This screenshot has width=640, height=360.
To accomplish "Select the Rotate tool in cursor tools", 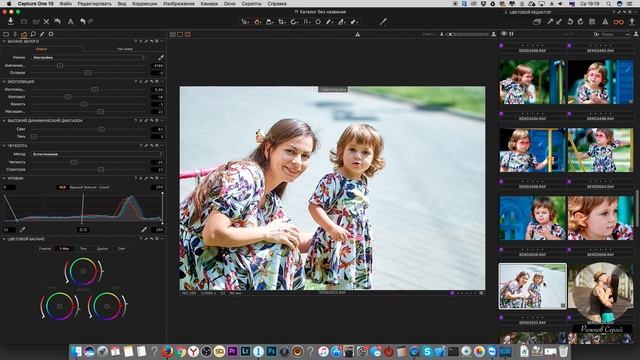I will 294,22.
